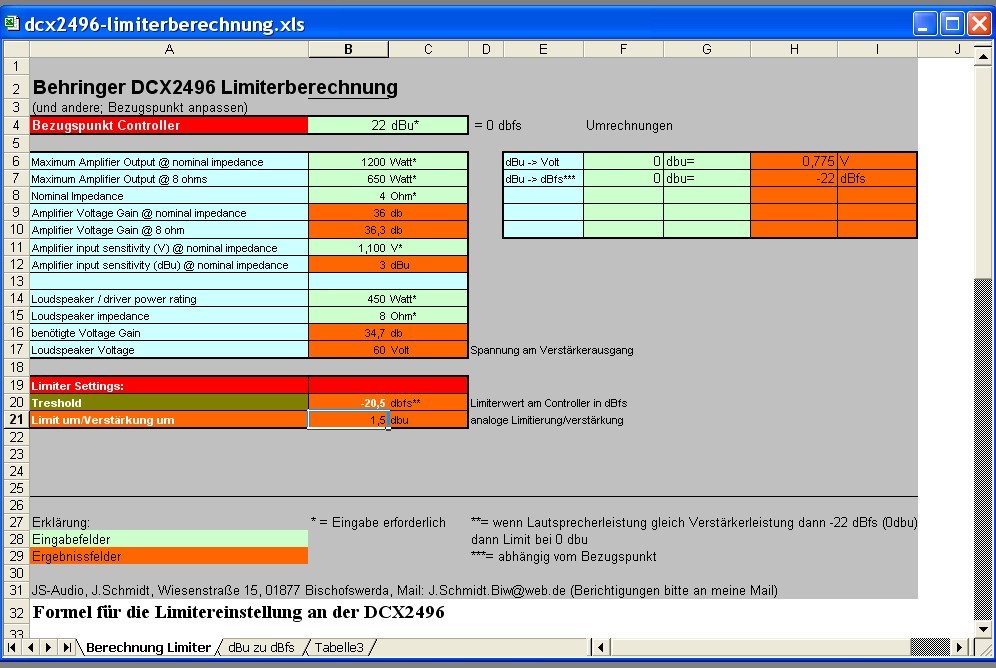996x668 pixels.
Task: Maximize the dcx2496-limiterberechnung.xls window
Action: click(x=952, y=24)
